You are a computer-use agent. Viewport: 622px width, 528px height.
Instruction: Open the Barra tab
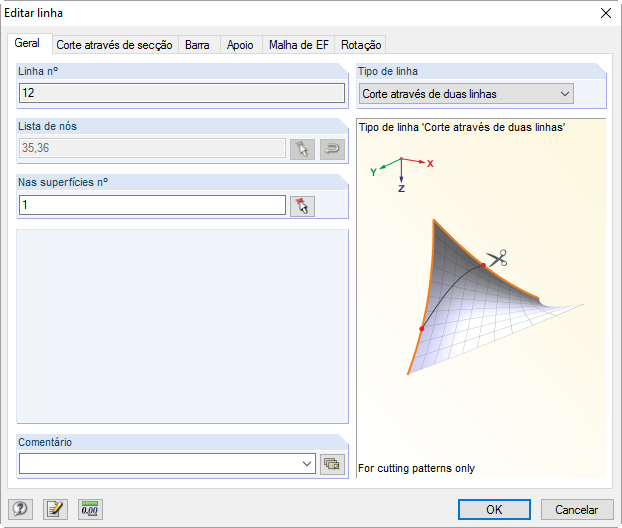click(197, 45)
